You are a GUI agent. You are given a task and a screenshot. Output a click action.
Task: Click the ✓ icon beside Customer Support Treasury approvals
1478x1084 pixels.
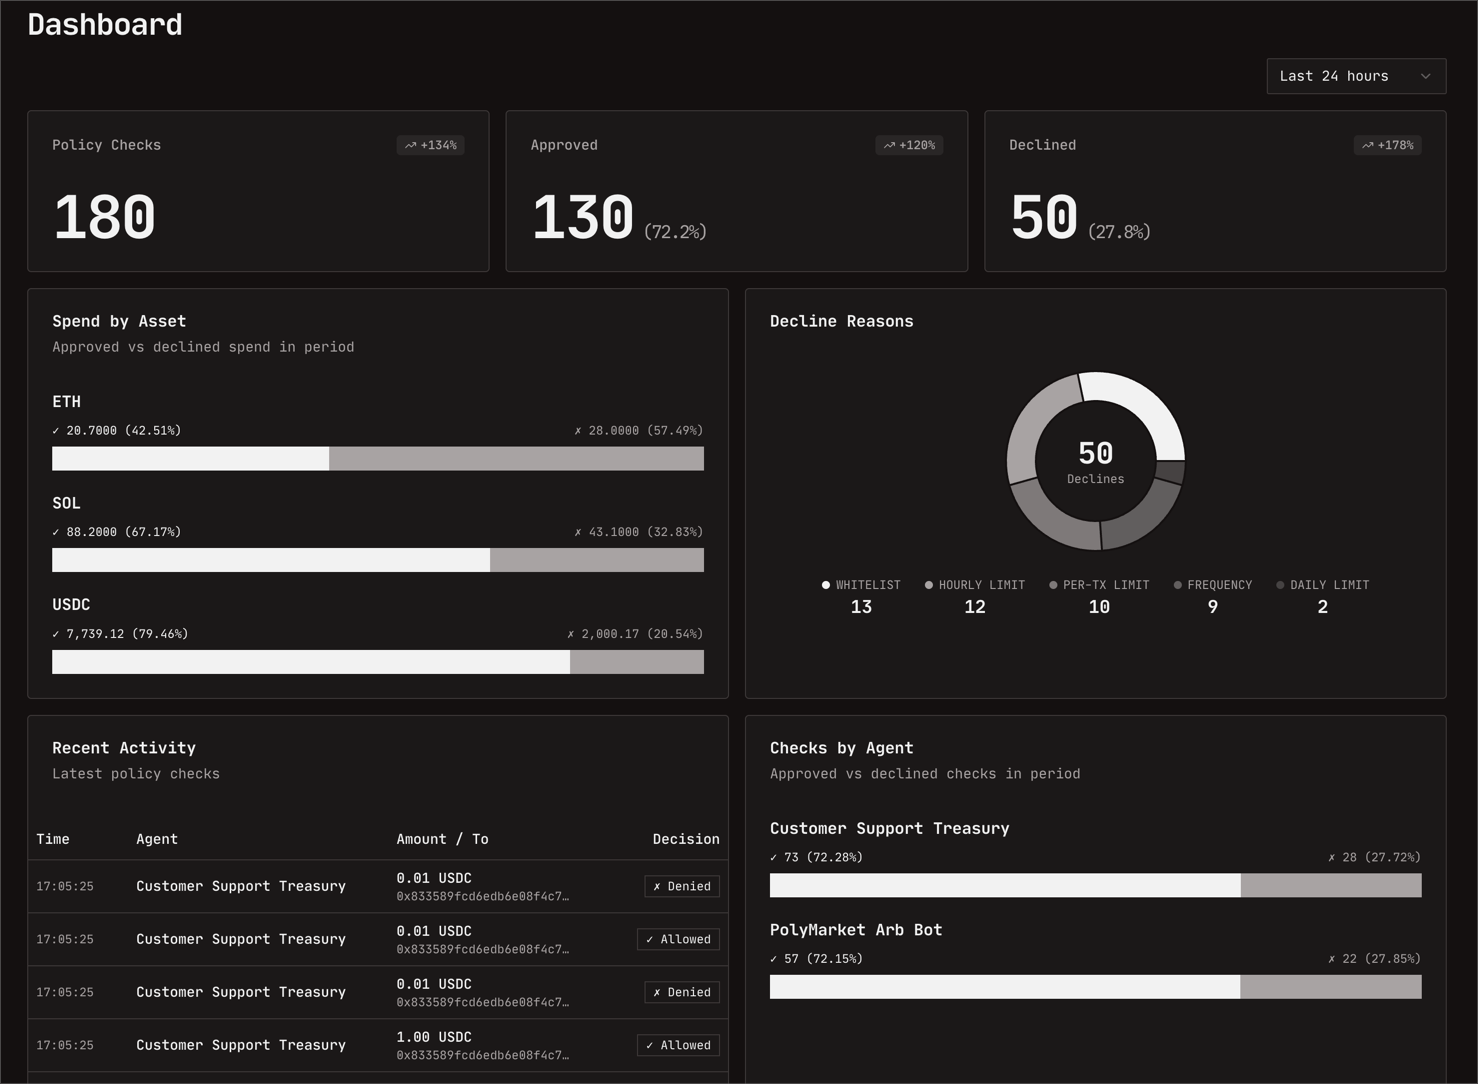pos(773,857)
